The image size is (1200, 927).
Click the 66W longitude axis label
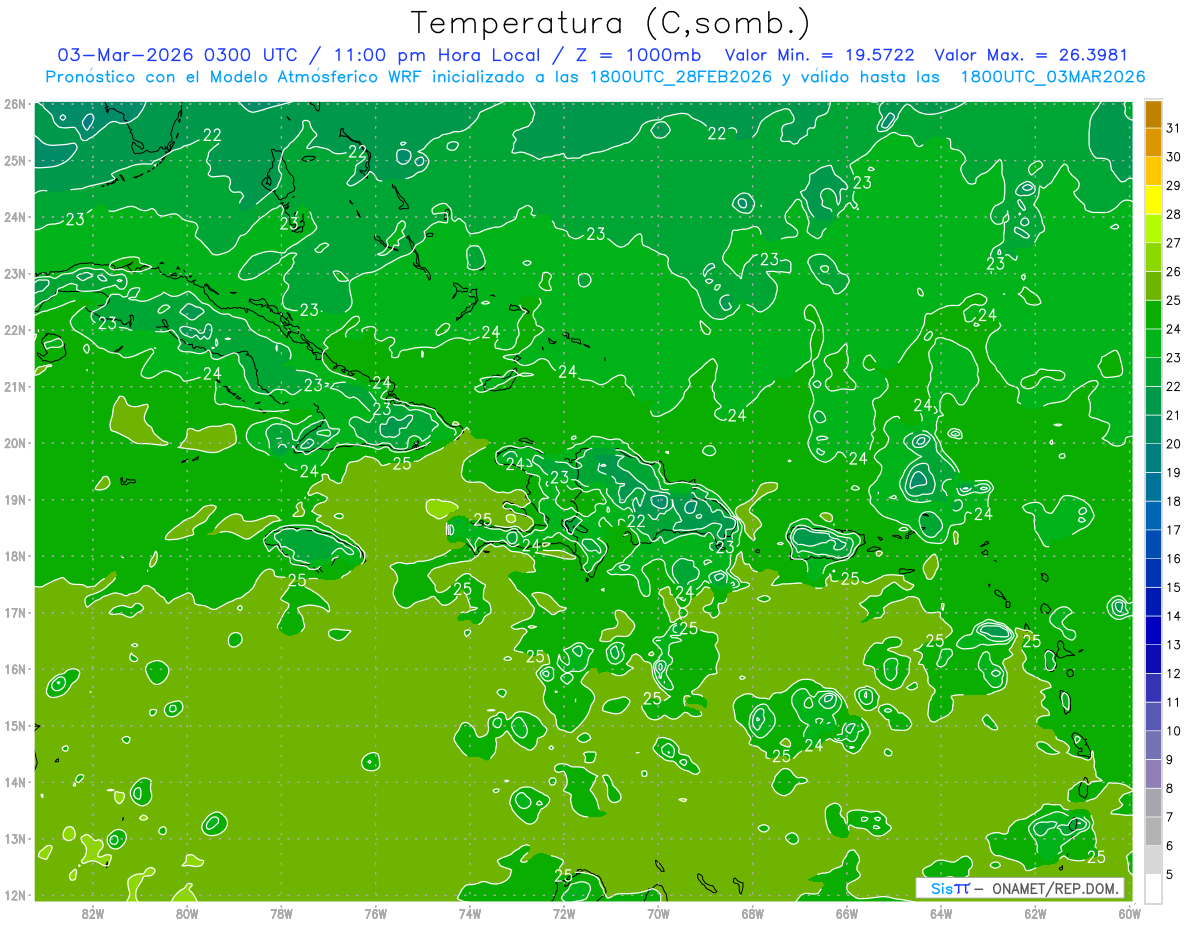click(846, 913)
